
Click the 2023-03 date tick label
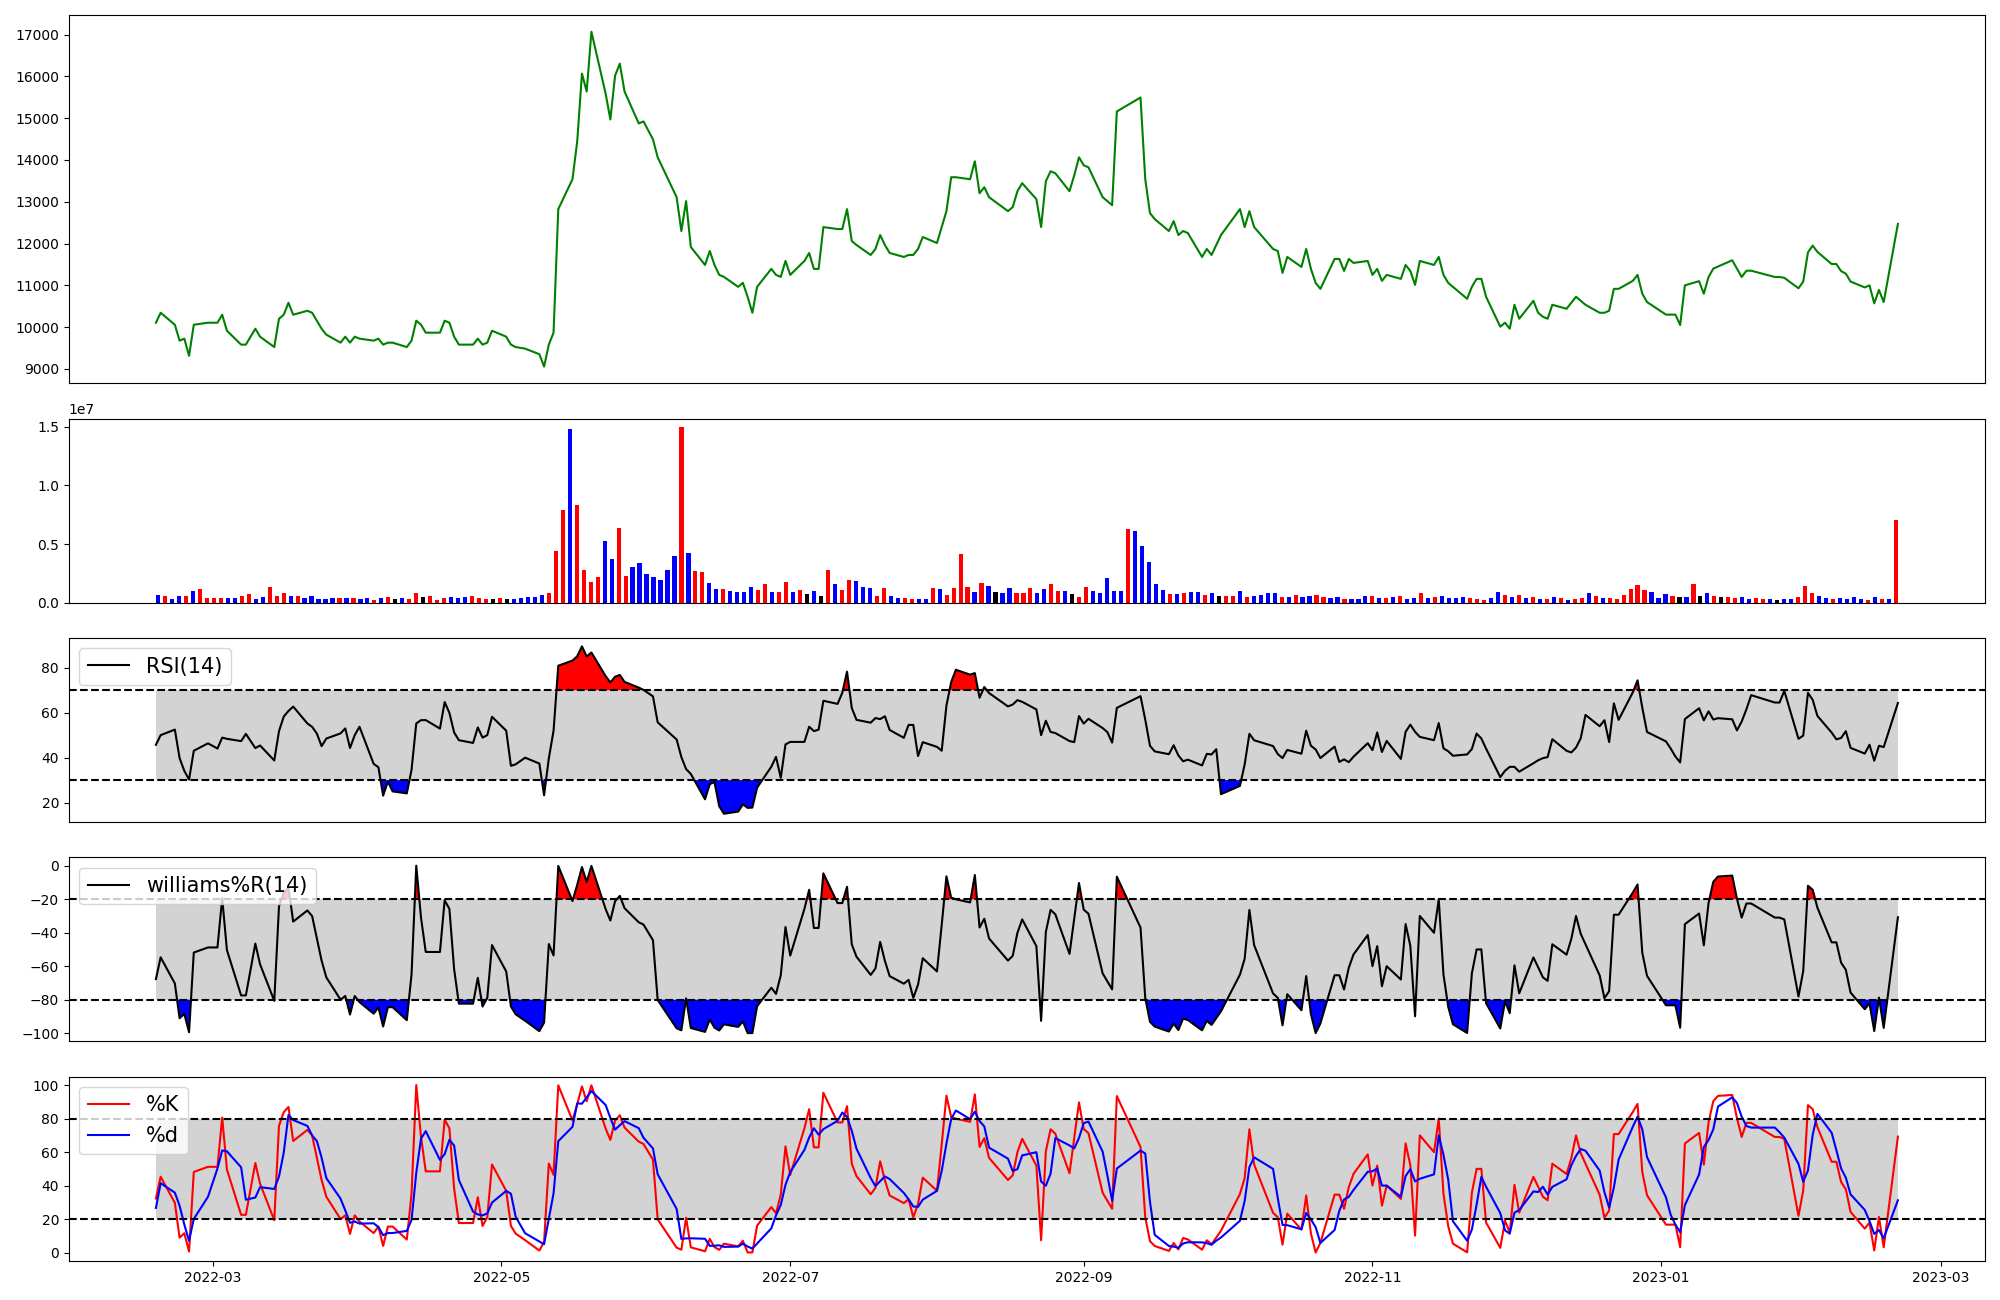[1940, 1277]
